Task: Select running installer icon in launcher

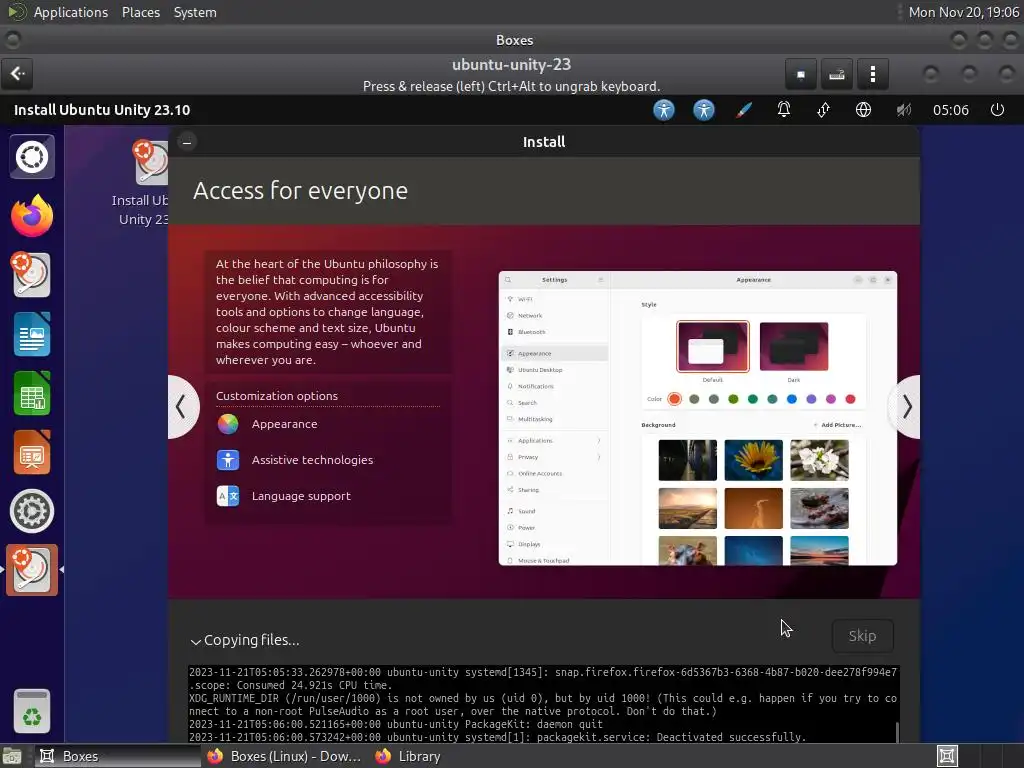Action: coord(32,570)
